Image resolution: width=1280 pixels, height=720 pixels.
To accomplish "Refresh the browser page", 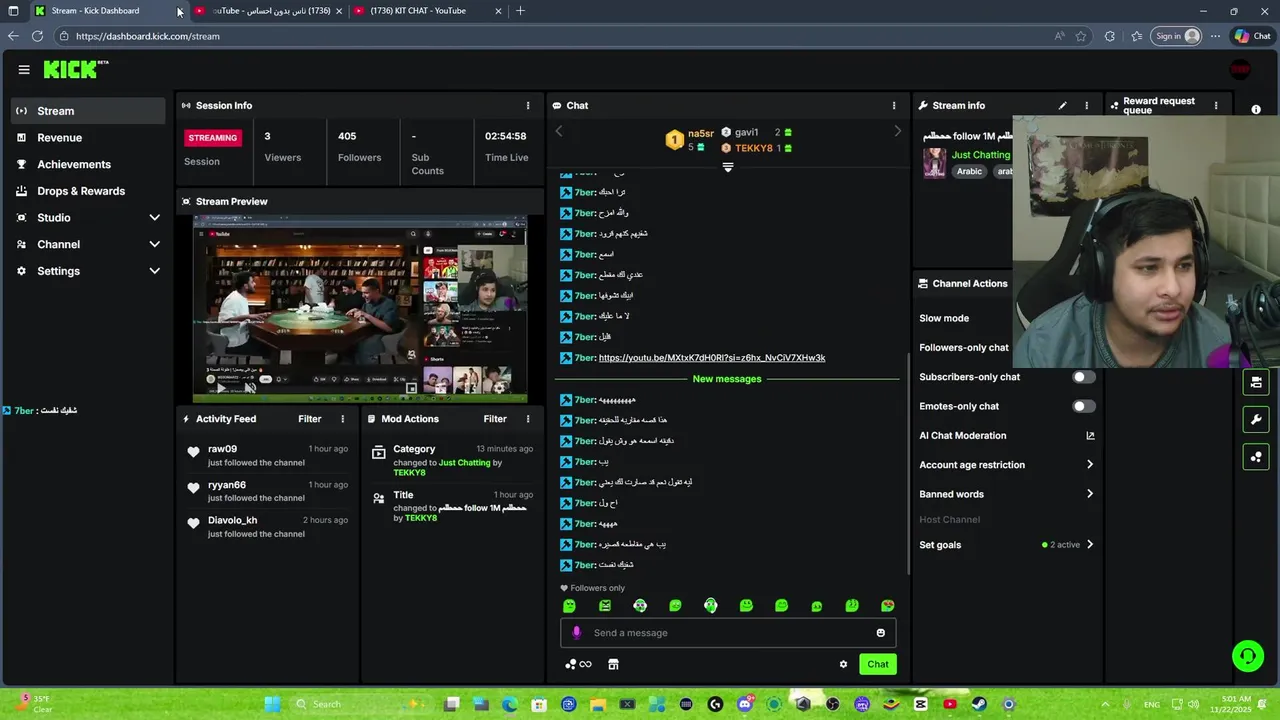I will (37, 36).
